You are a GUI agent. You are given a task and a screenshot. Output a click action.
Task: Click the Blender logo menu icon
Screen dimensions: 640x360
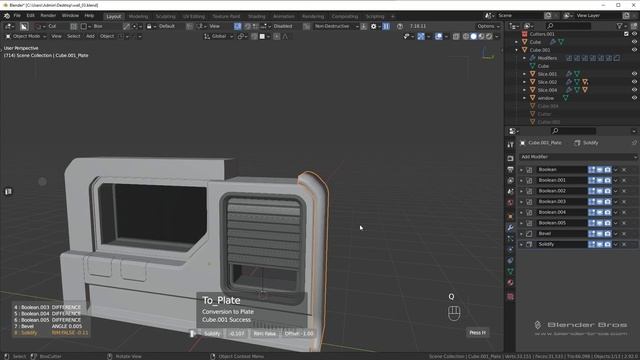click(x=7, y=16)
